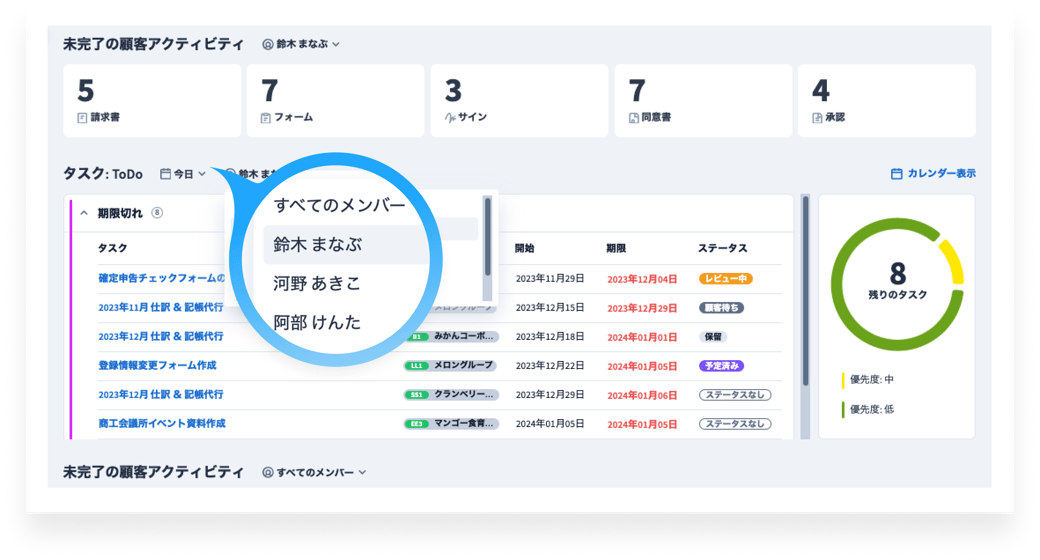Click the 保留 status badge
This screenshot has height=560, width=1040.
(x=713, y=337)
